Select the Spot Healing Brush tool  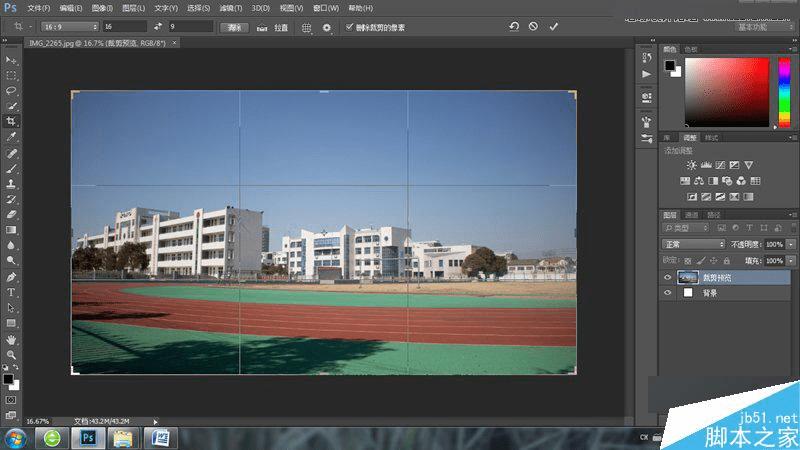click(11, 153)
